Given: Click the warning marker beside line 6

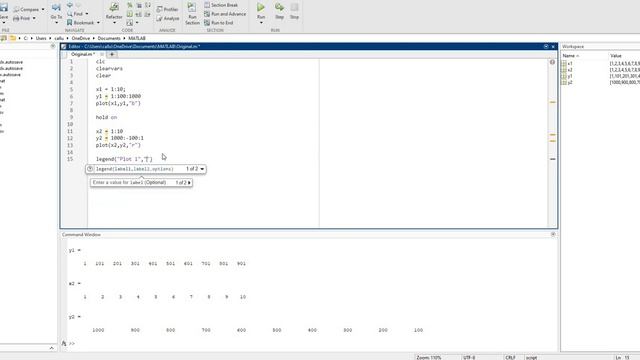Looking at the screenshot, I should [x=553, y=102].
